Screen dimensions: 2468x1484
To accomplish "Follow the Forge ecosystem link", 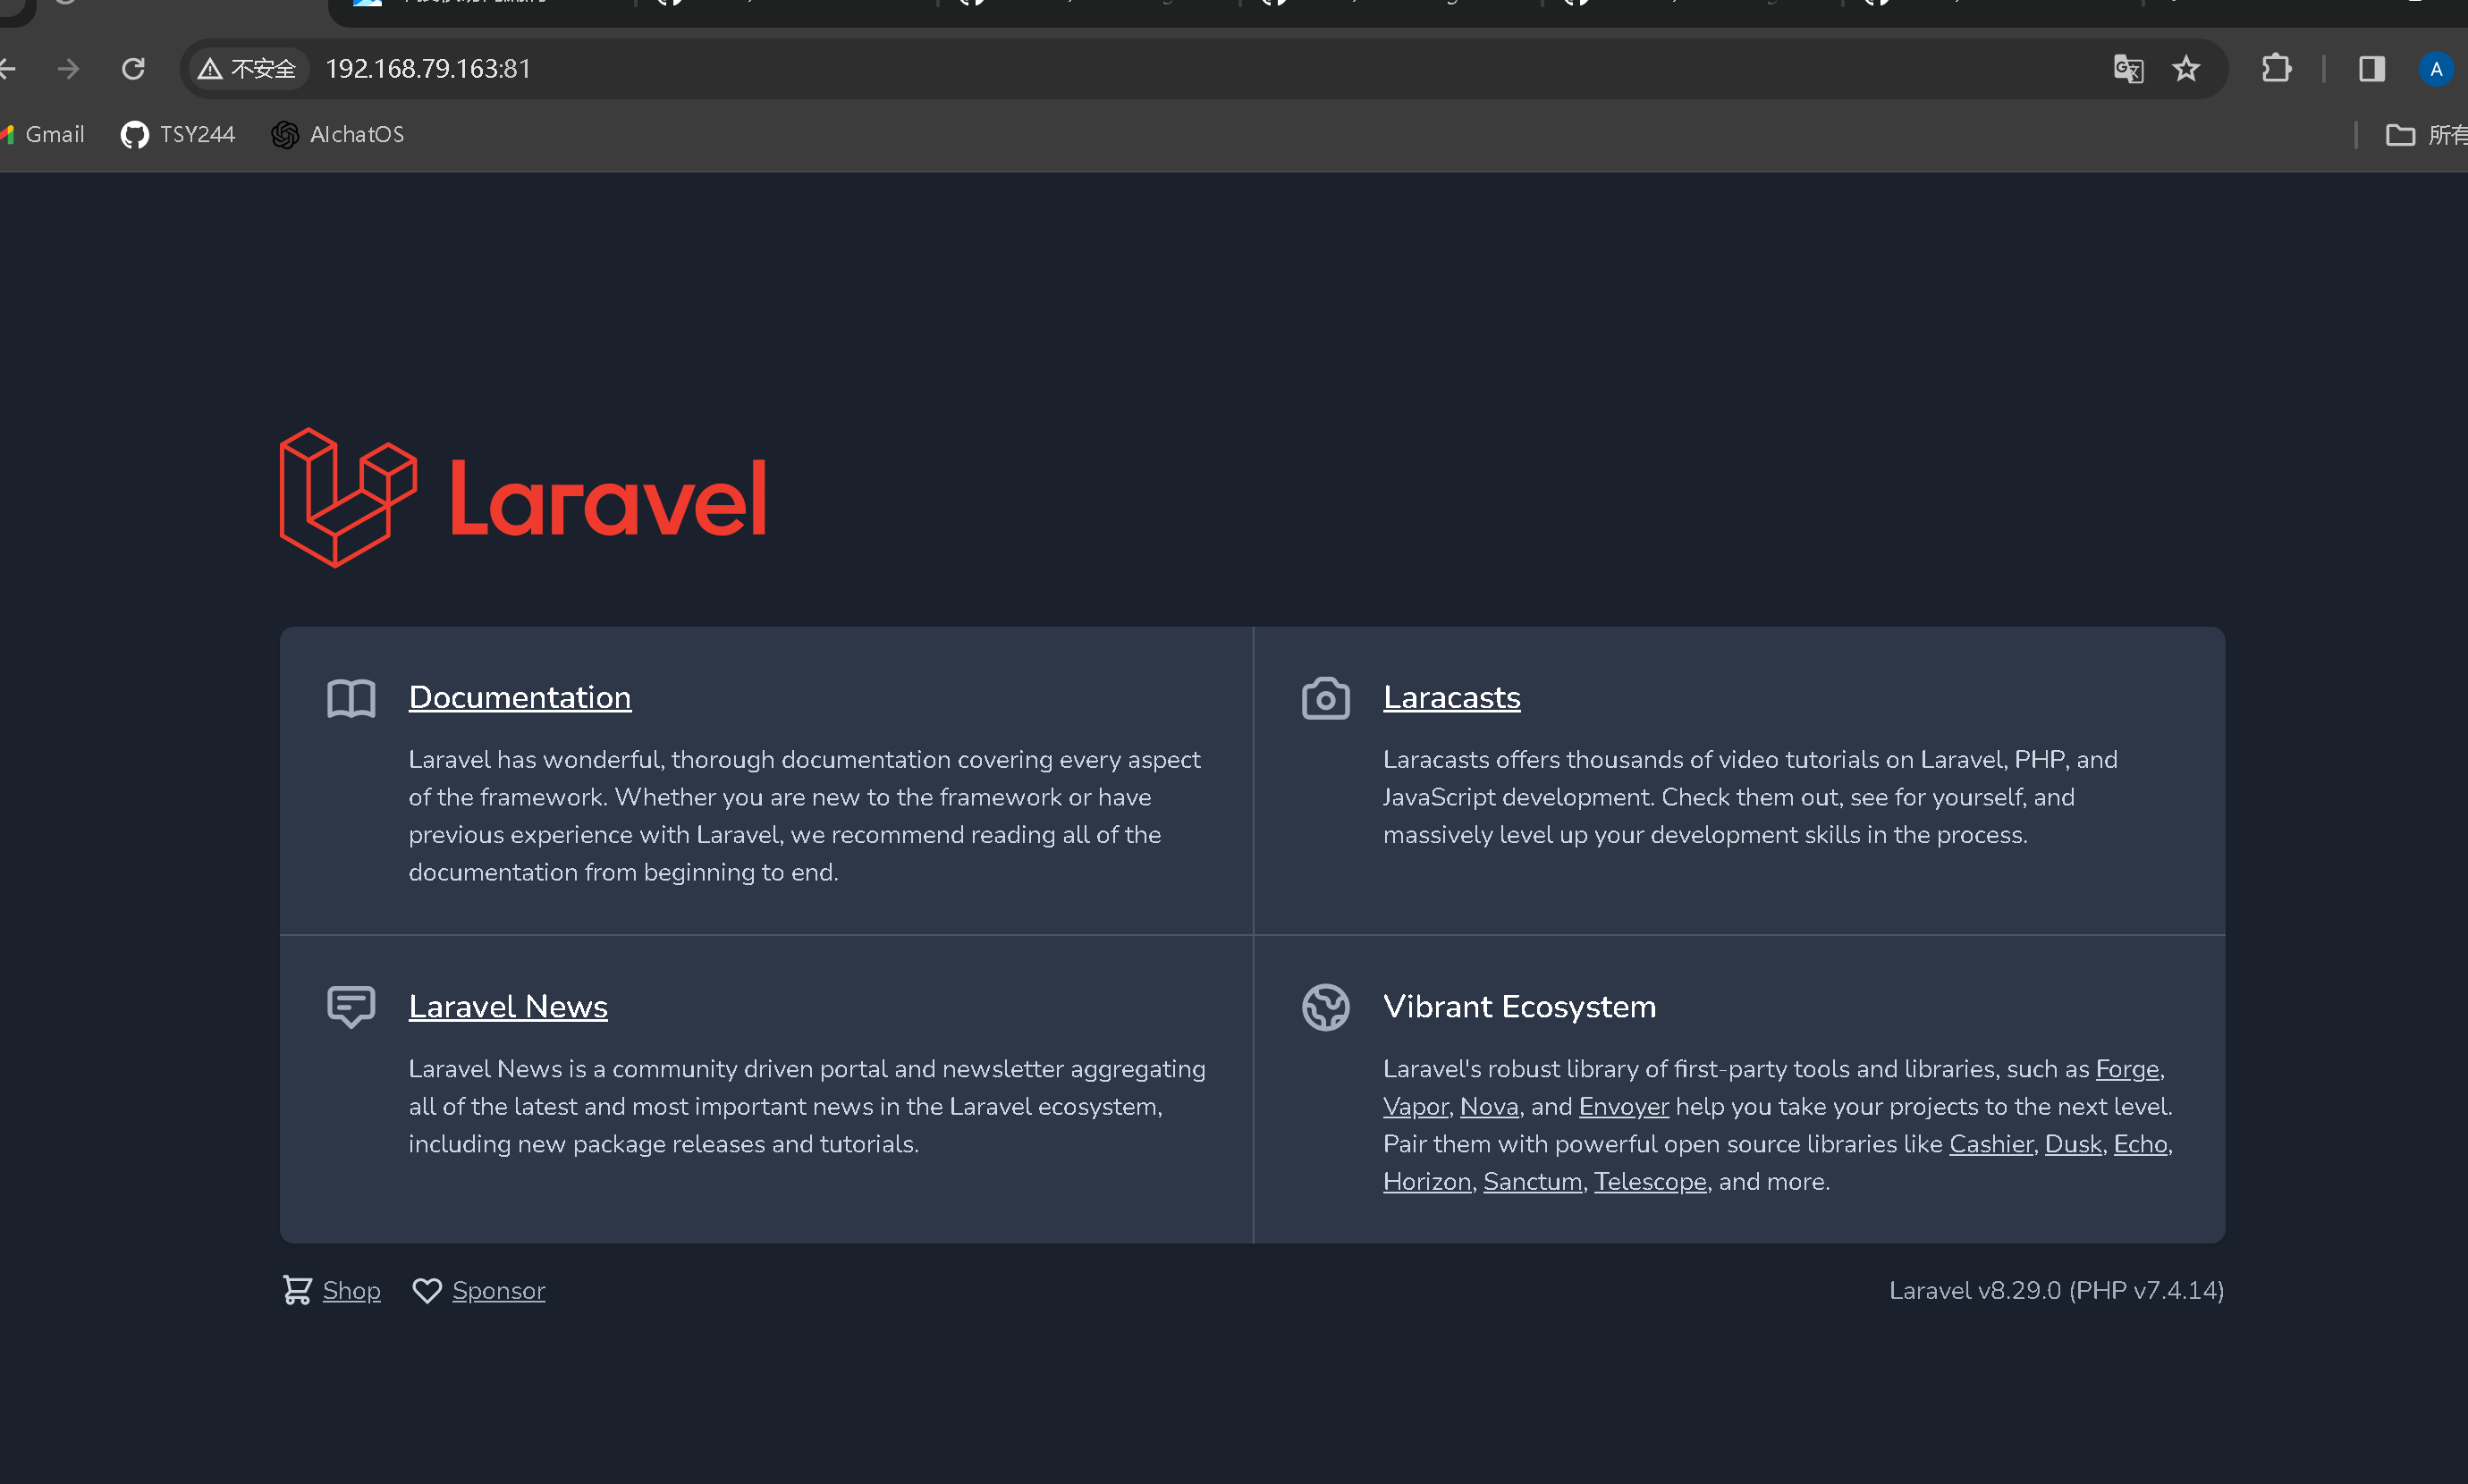I will (x=2127, y=1068).
